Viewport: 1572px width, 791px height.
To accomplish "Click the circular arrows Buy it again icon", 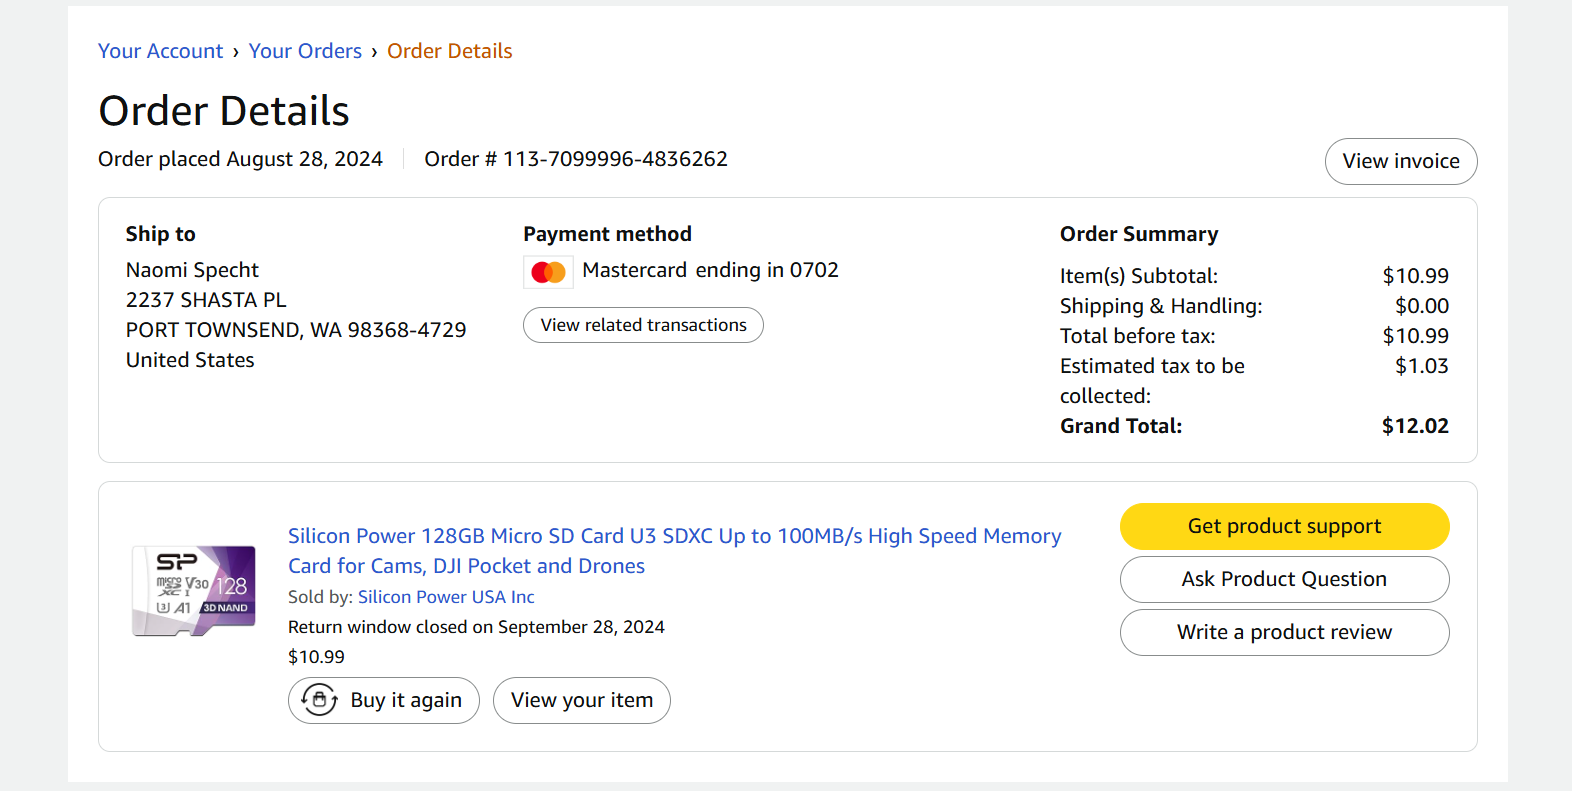I will (x=319, y=700).
